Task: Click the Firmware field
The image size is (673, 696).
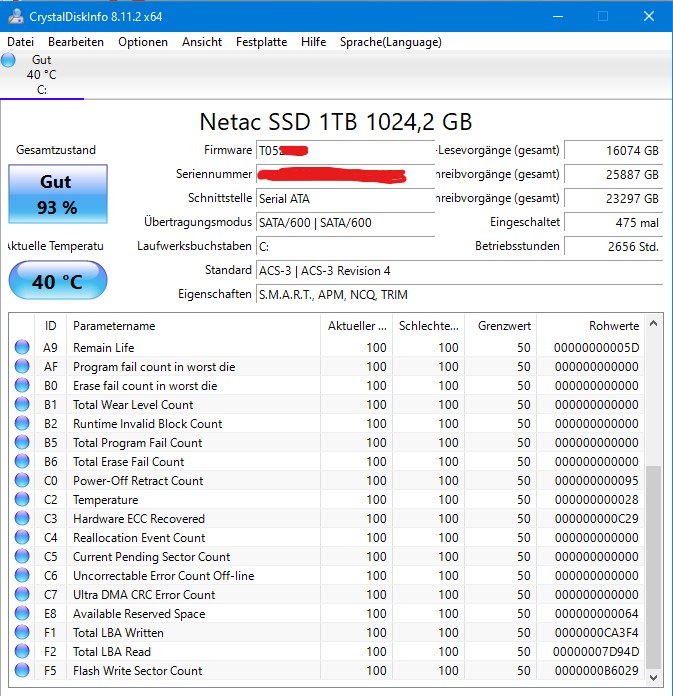Action: 345,150
